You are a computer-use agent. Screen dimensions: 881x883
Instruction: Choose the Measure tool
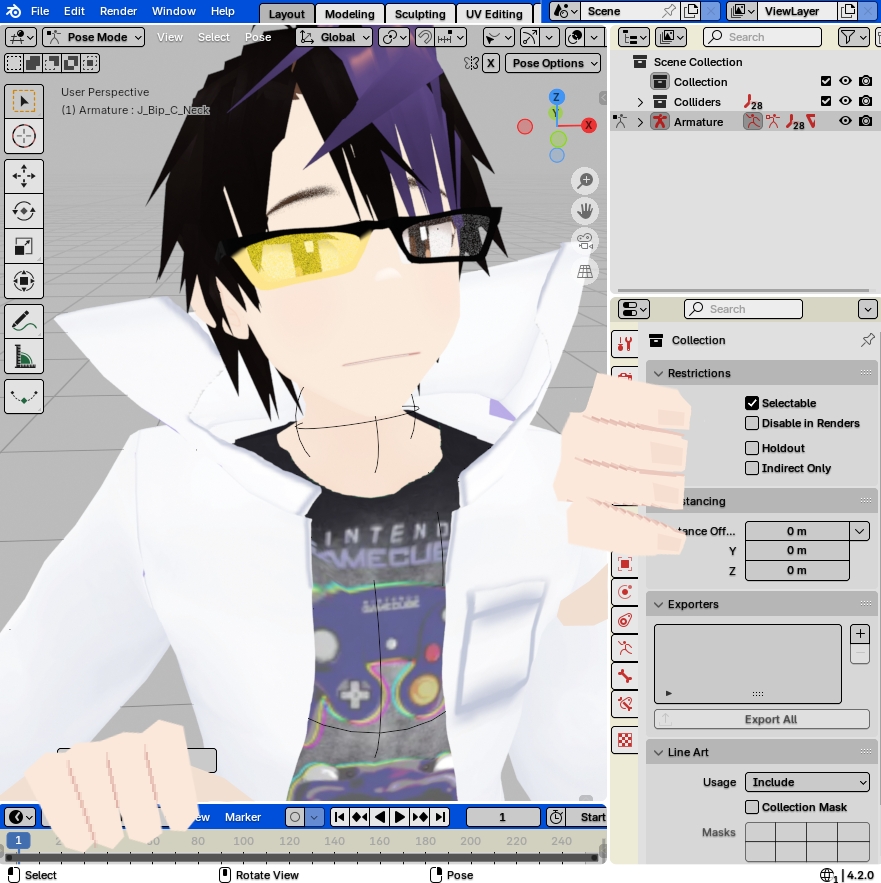(24, 355)
